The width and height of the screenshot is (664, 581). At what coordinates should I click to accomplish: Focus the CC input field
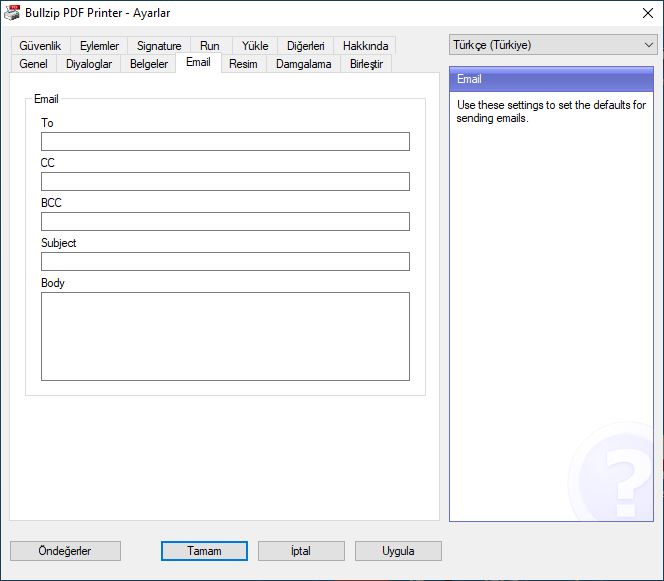click(225, 181)
